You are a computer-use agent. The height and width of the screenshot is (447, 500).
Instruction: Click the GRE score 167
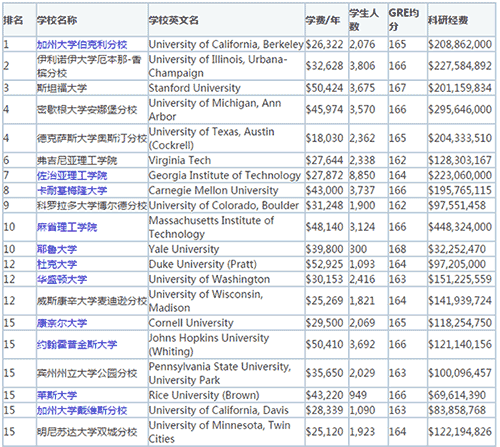click(x=397, y=88)
